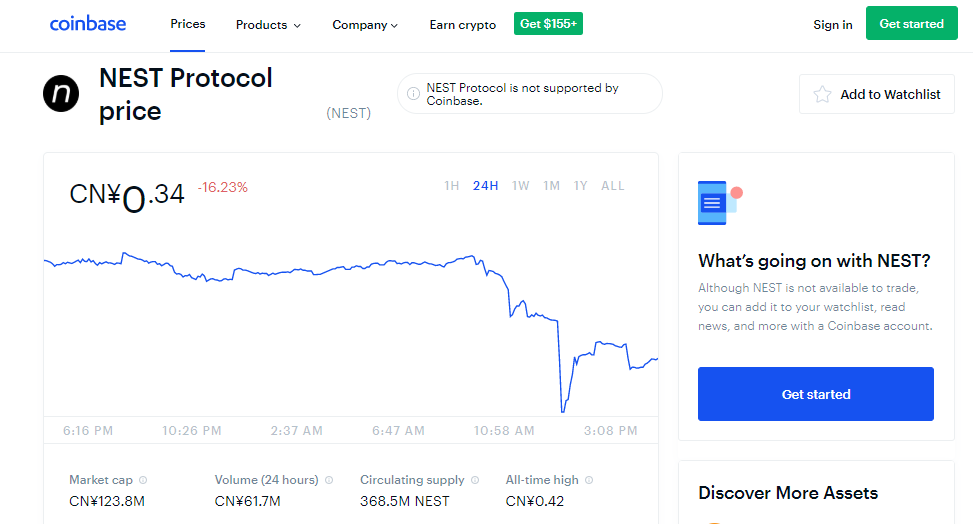The image size is (973, 524).
Task: Click the All-time high label
Action: click(542, 480)
